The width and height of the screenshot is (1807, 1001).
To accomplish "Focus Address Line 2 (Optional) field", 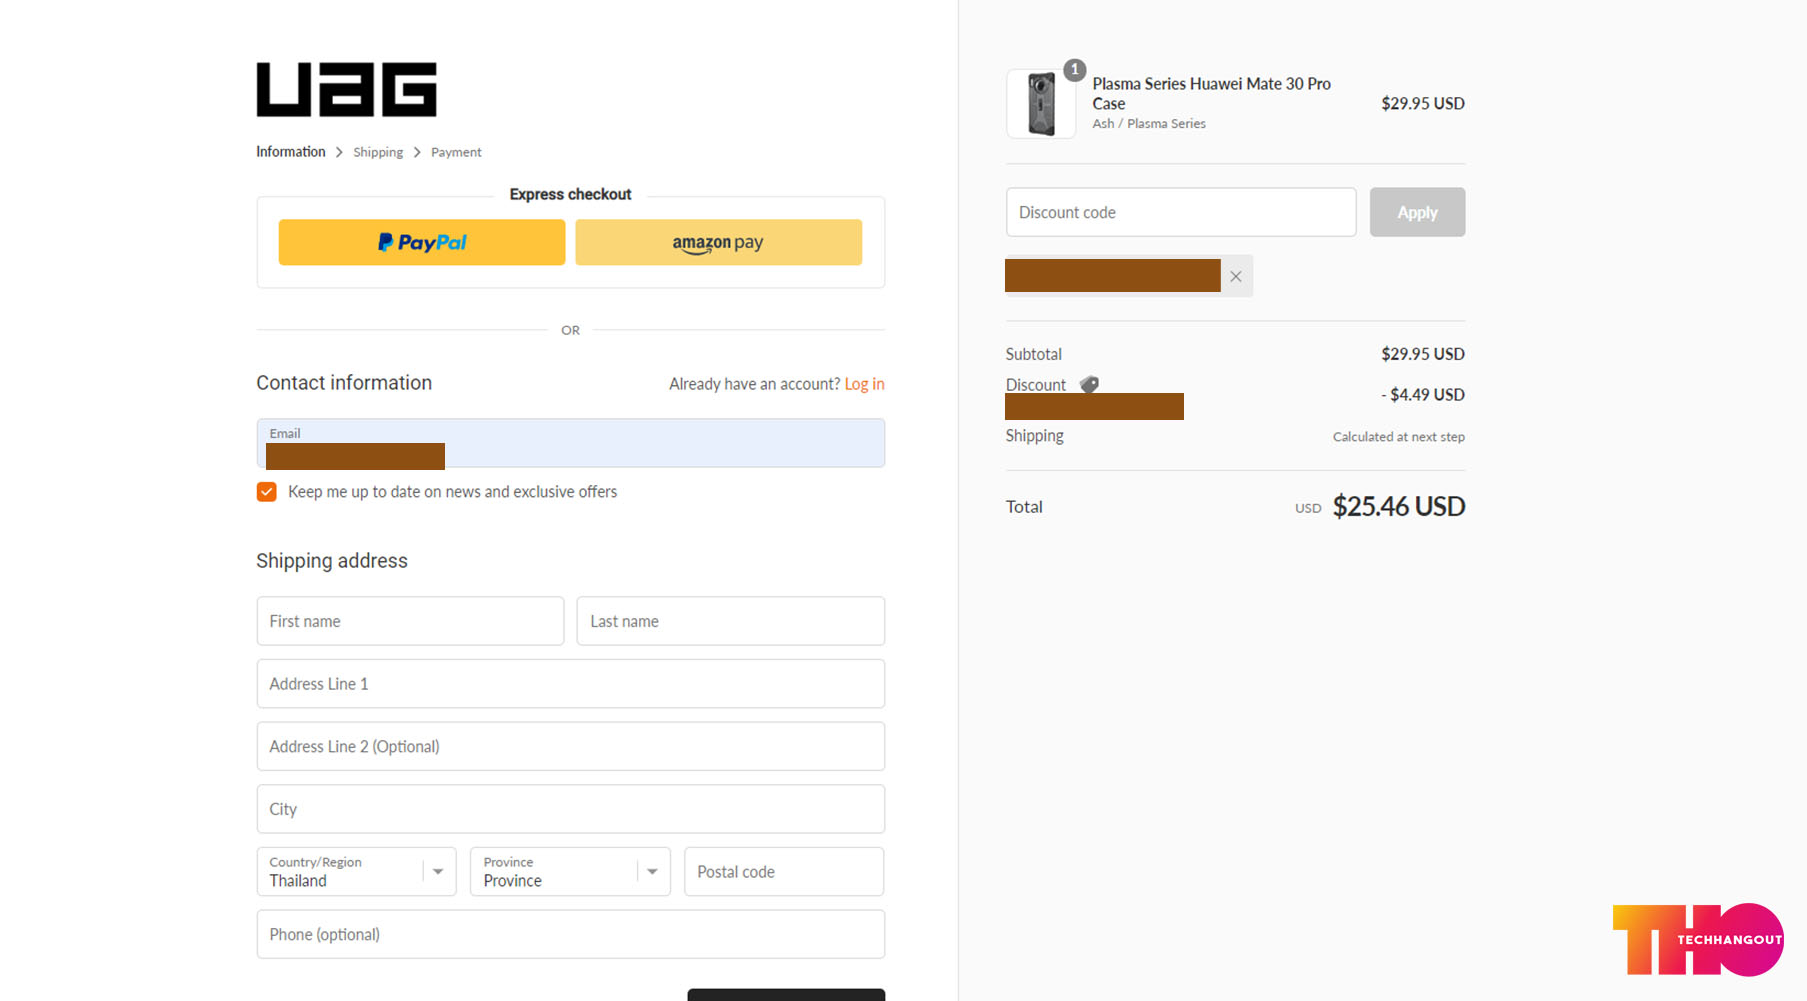I will point(570,746).
